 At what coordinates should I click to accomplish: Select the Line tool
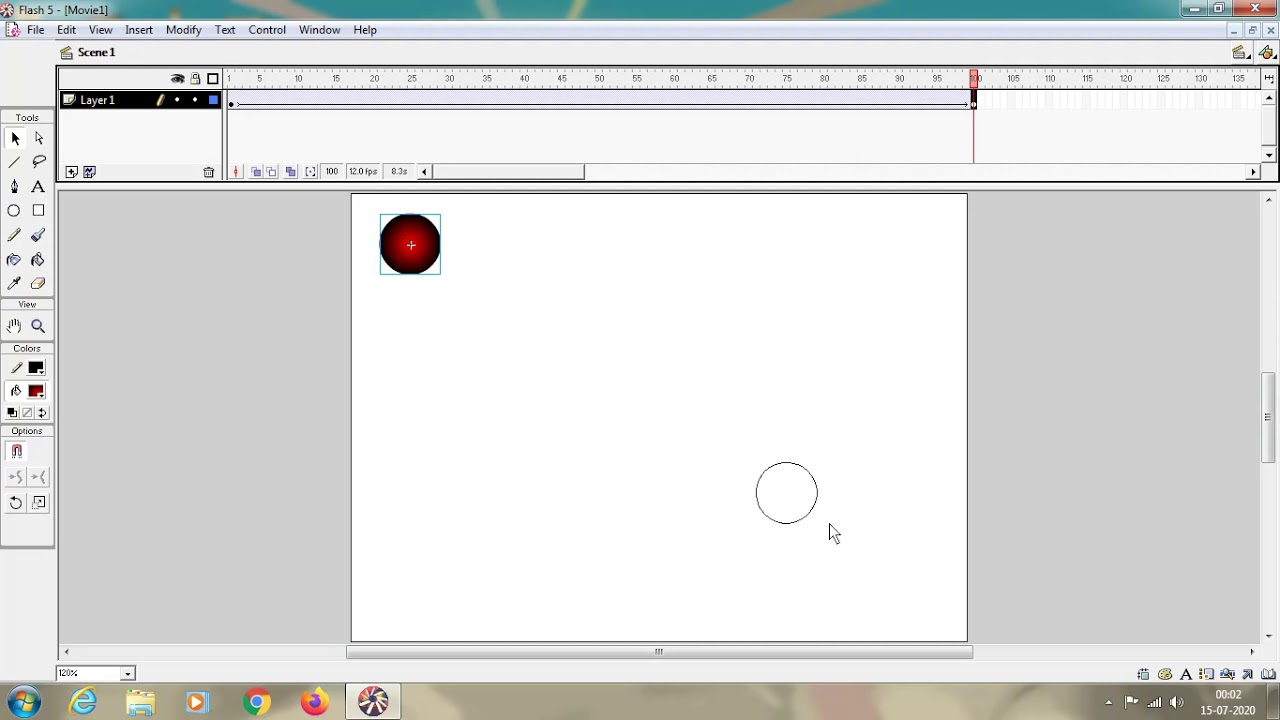(x=15, y=163)
